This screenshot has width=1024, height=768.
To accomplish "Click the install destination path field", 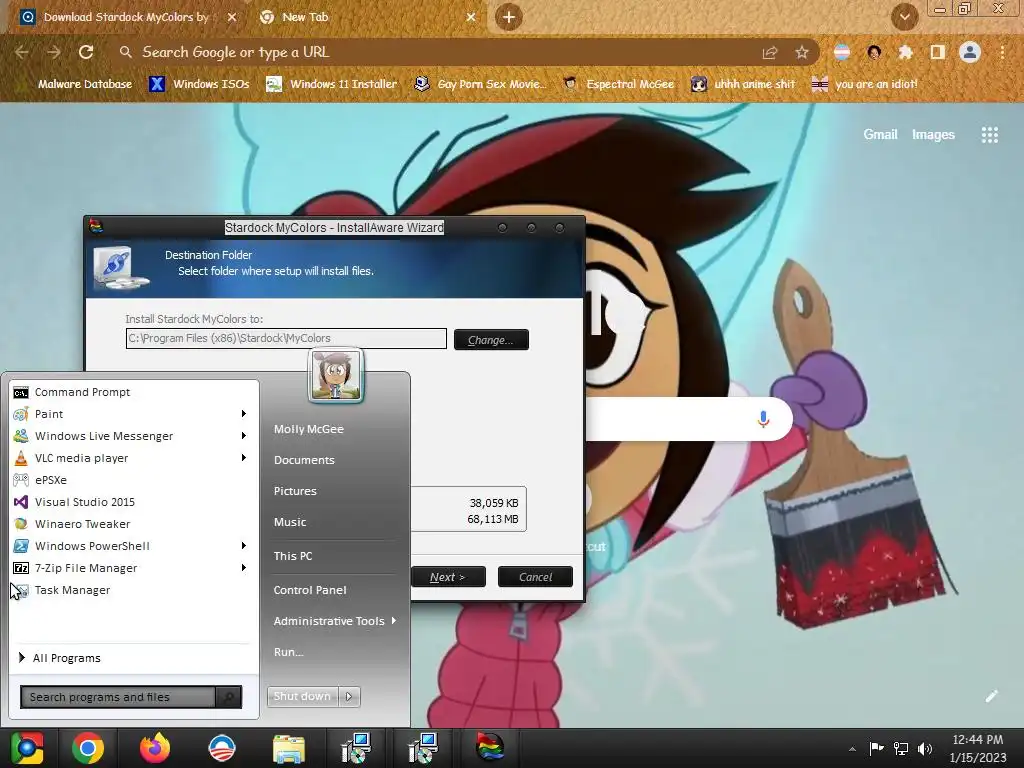I will [286, 338].
